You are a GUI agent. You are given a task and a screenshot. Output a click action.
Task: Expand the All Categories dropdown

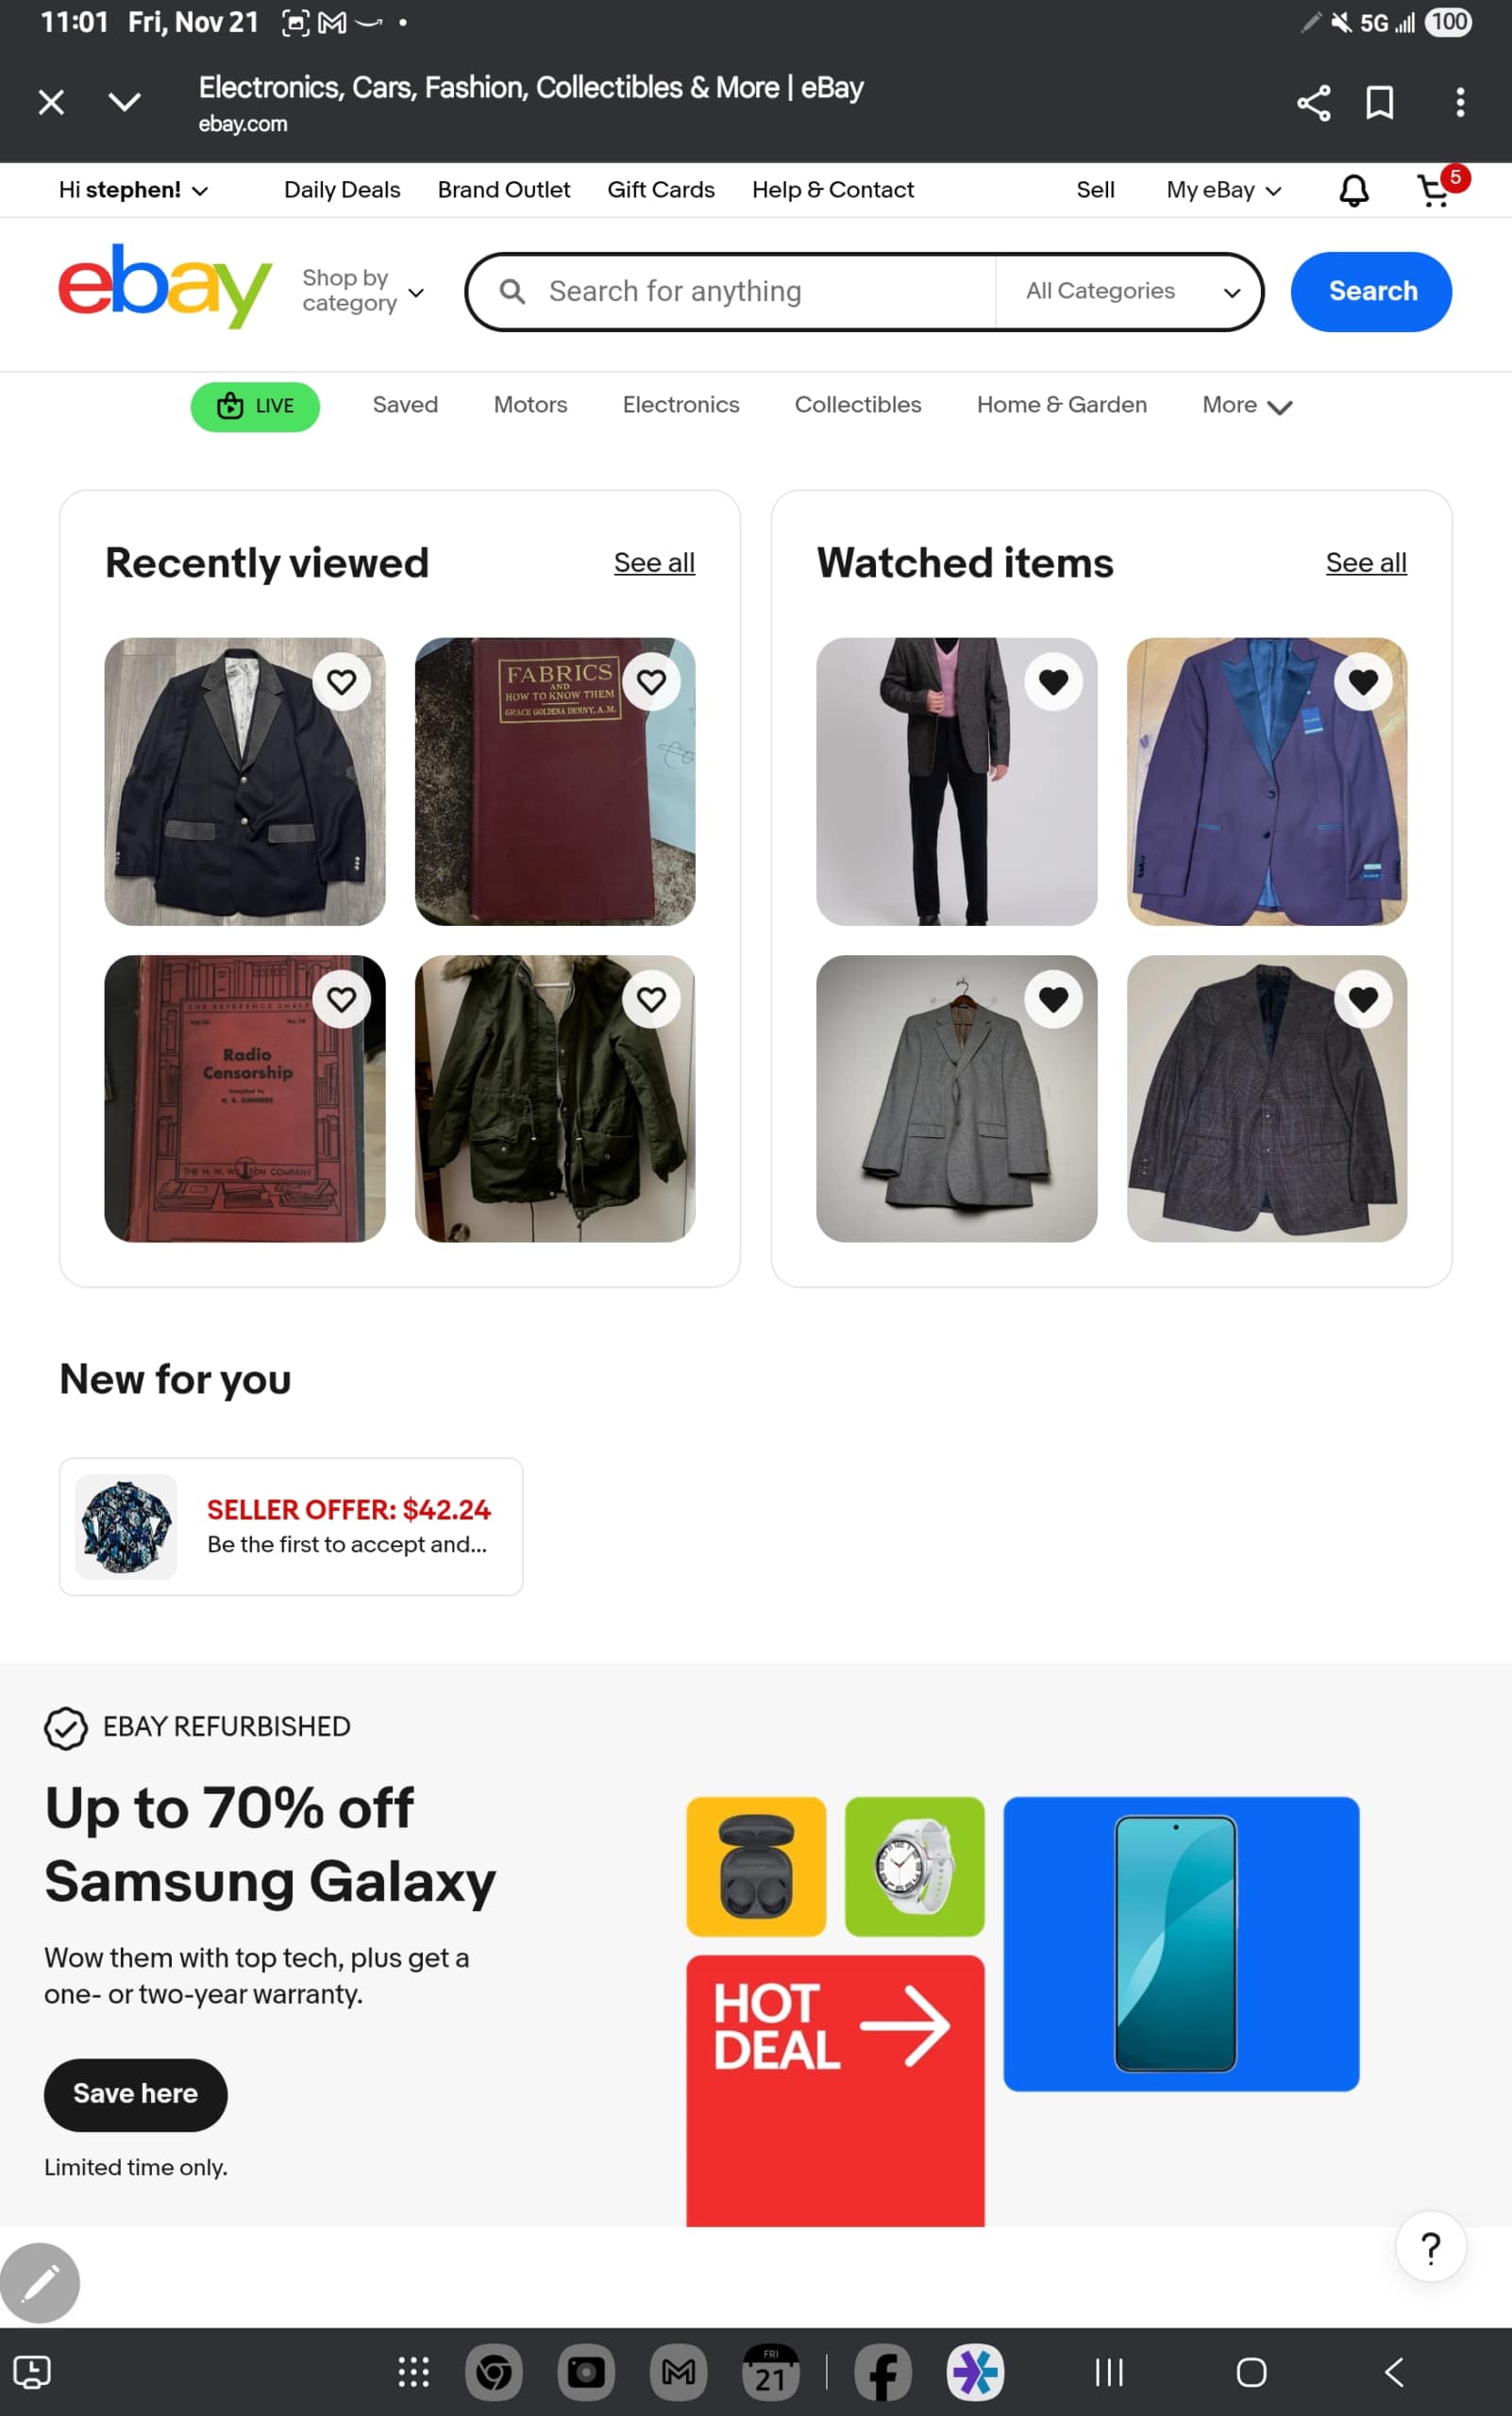pos(1131,291)
